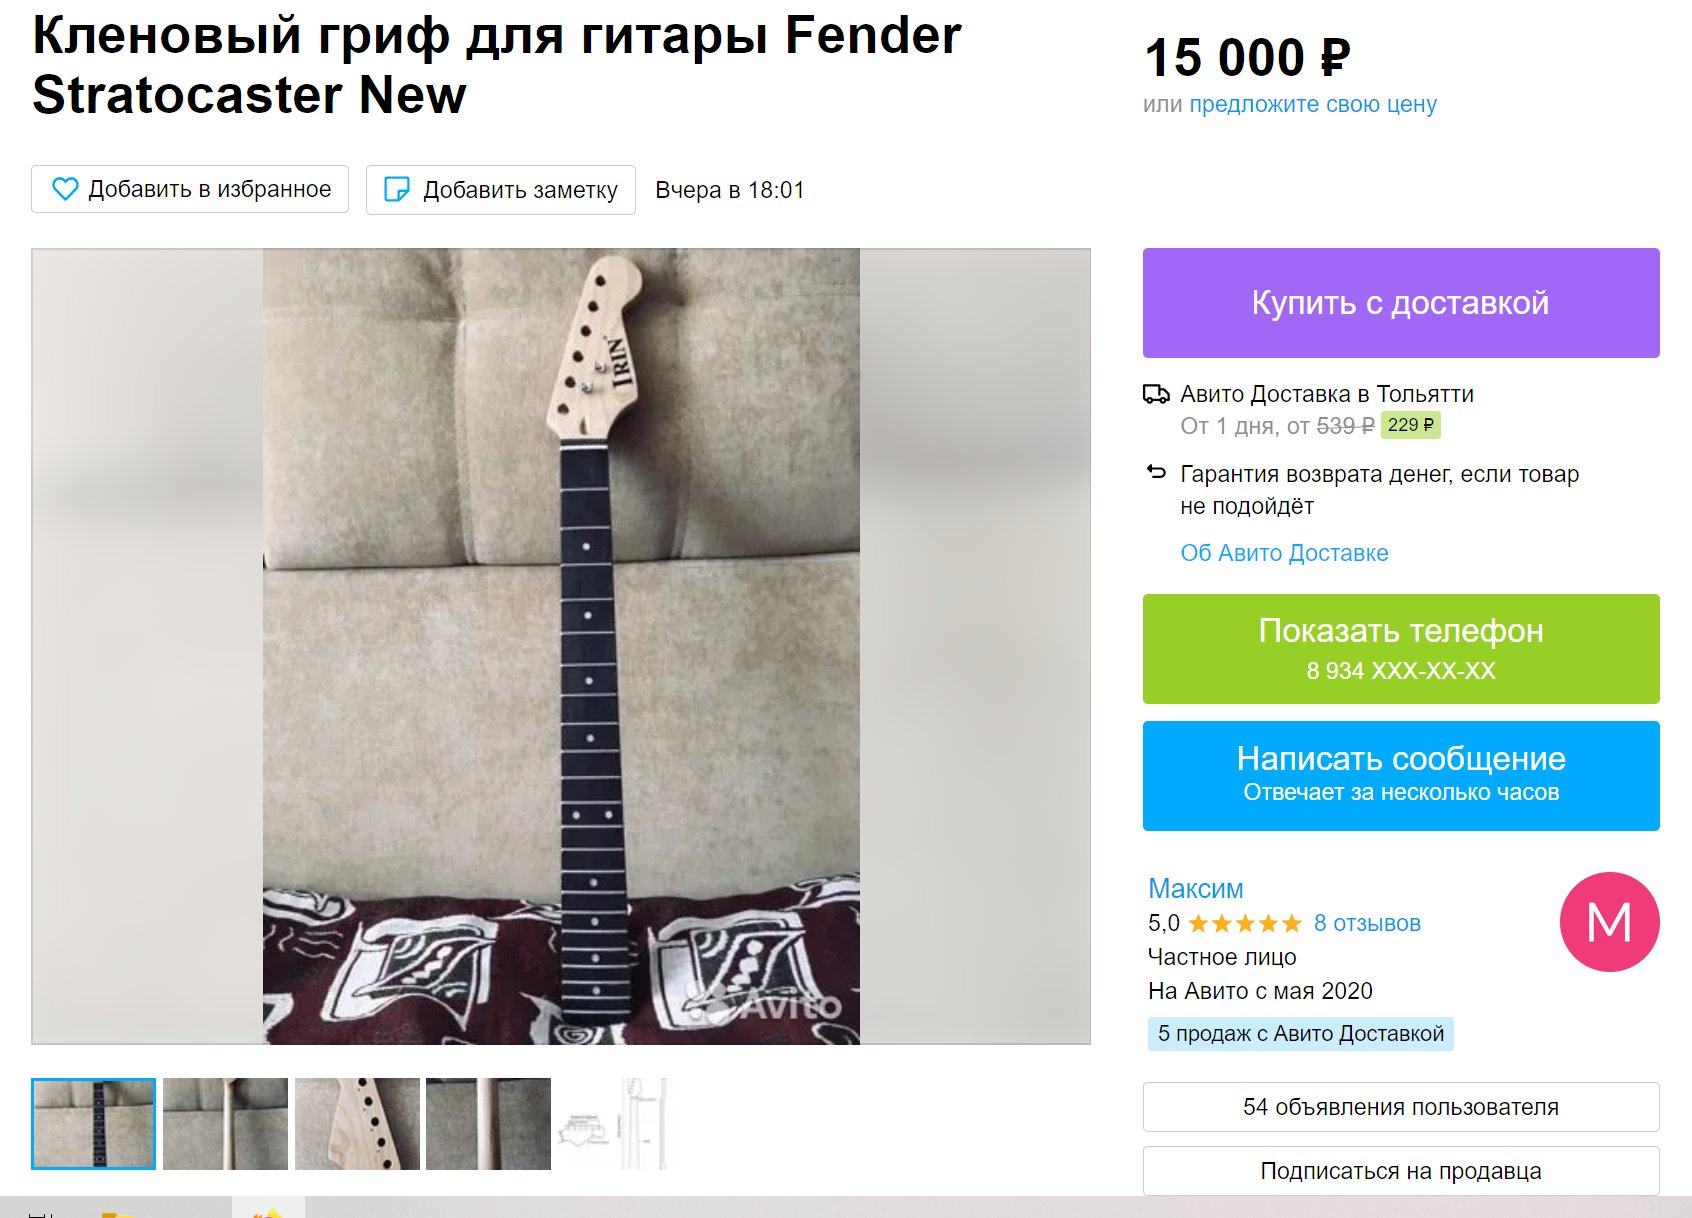Show 54 объявления пользователя
Viewport: 1692px width, 1218px height.
coord(1401,1107)
